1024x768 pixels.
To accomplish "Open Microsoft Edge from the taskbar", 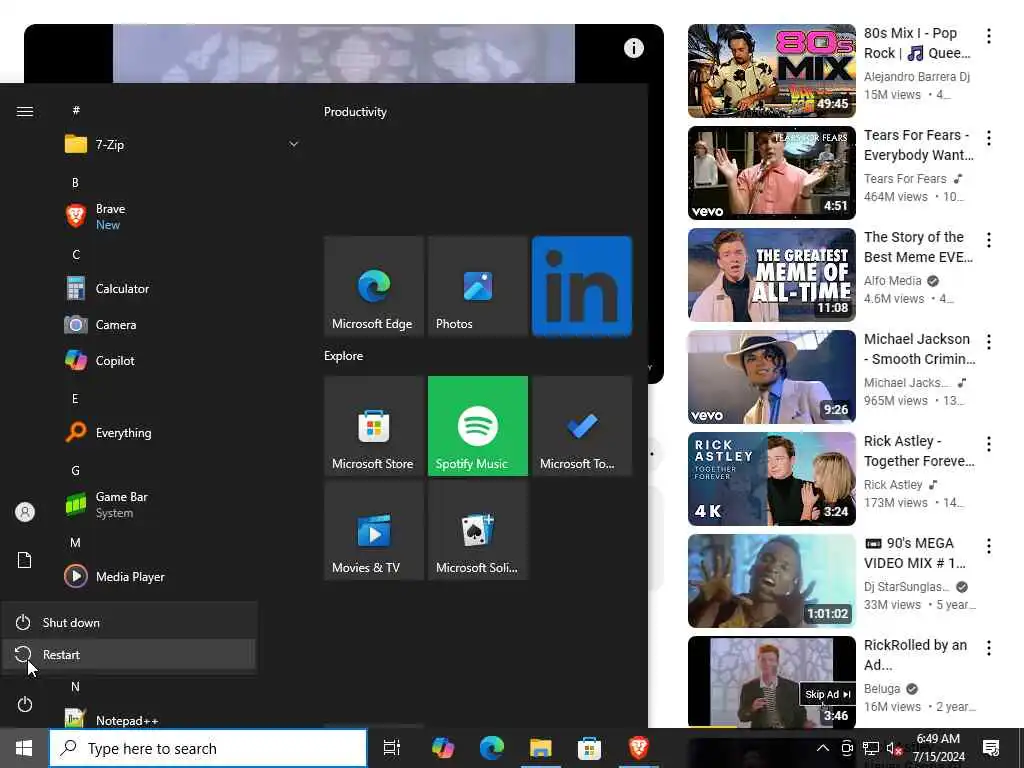I will coord(492,748).
